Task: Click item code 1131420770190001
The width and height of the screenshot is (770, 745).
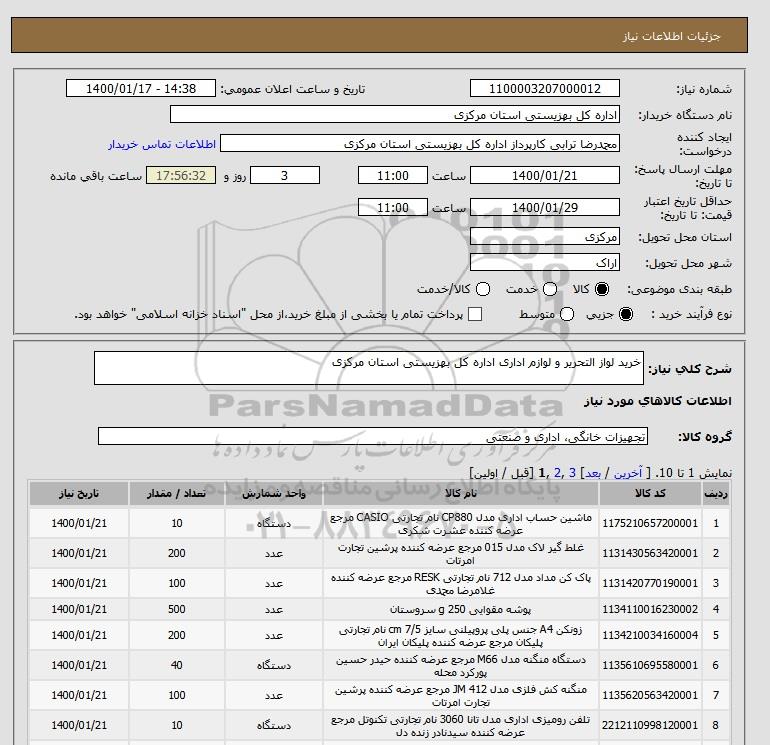Action: coord(650,583)
